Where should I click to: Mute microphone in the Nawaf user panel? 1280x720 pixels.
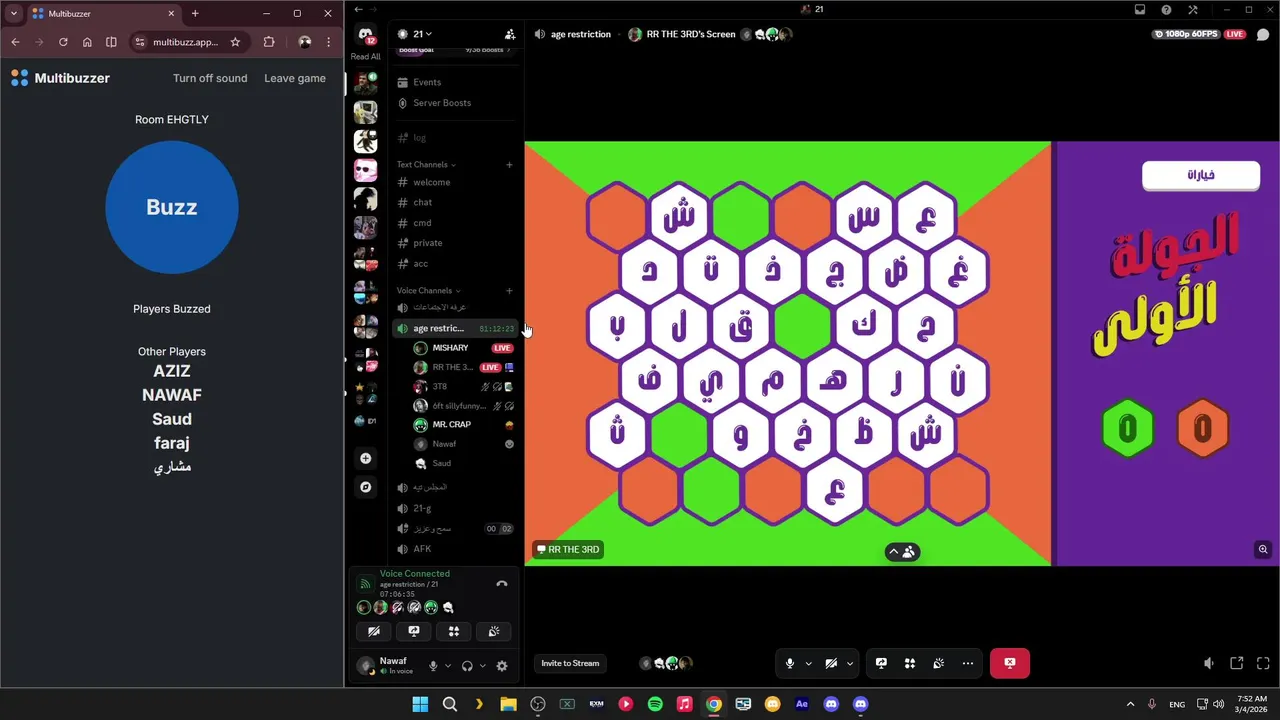pyautogui.click(x=433, y=666)
